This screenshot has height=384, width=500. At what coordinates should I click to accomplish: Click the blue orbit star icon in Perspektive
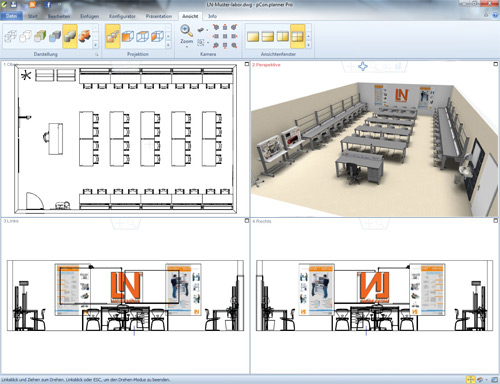coord(363,66)
